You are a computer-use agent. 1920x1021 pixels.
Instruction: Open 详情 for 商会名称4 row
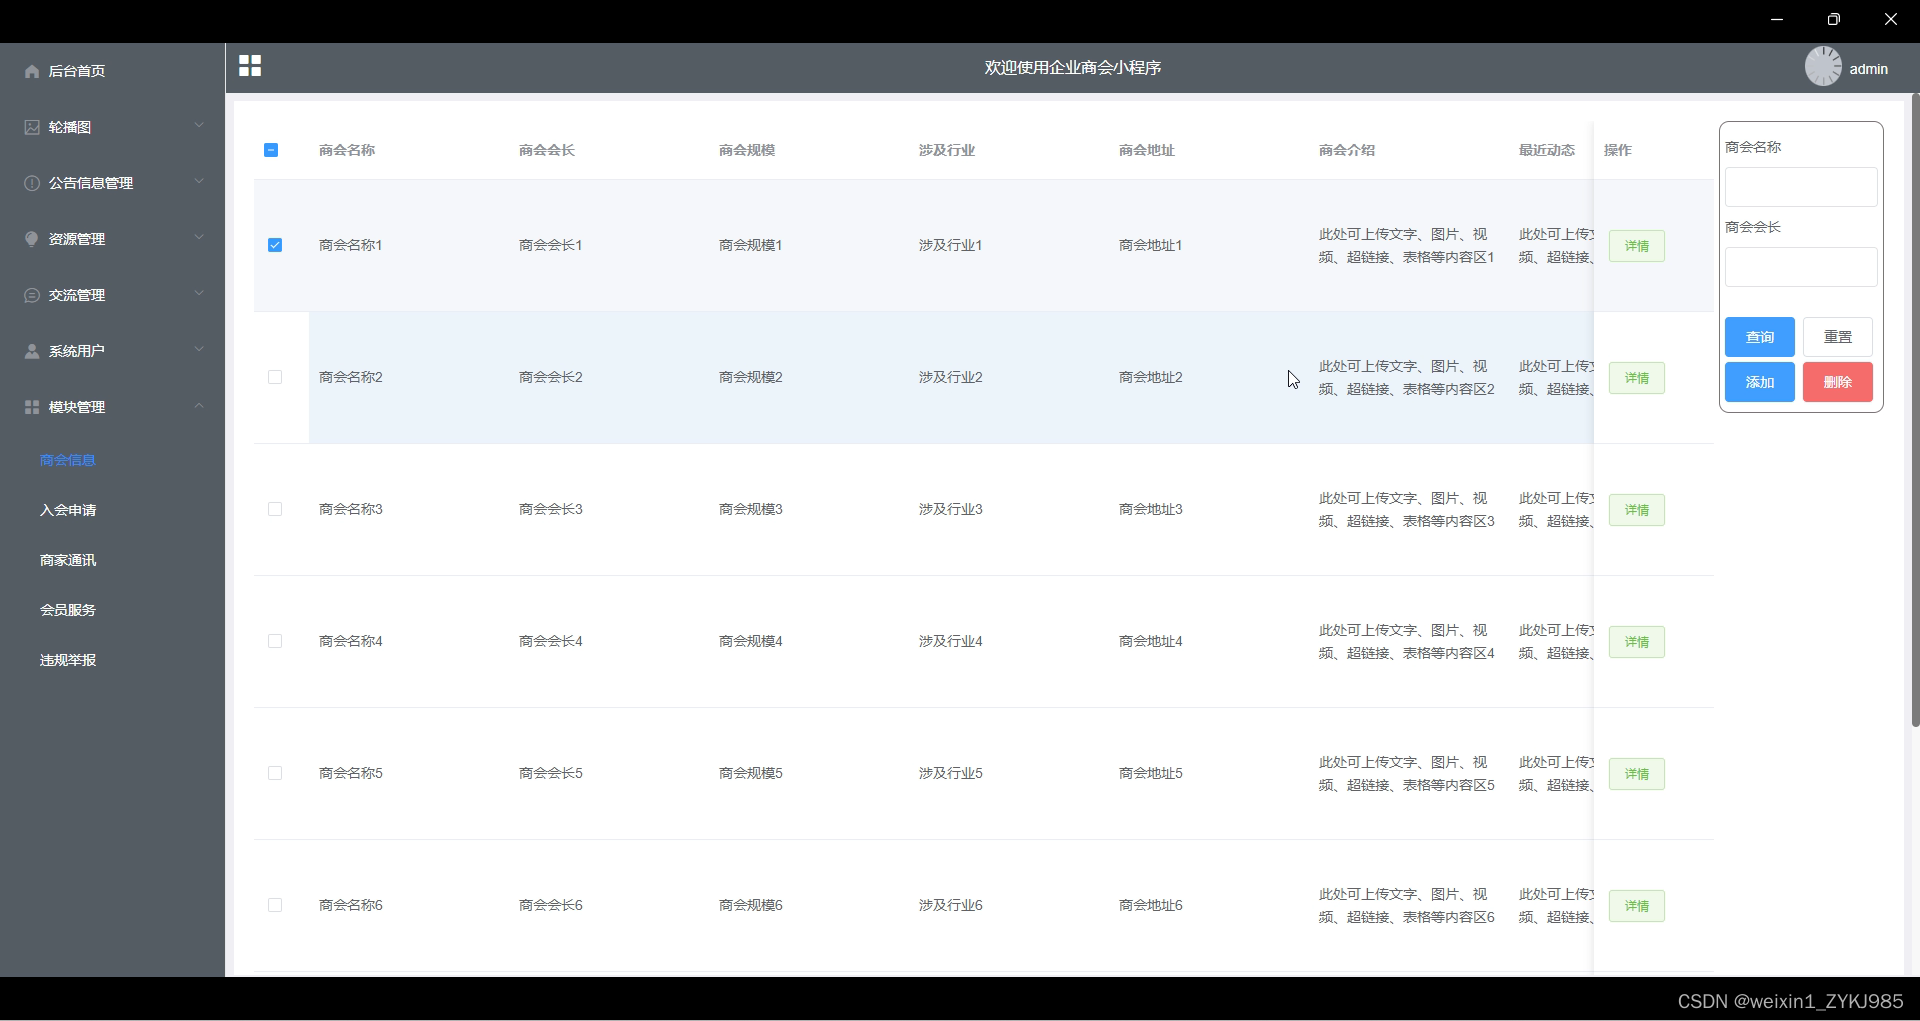point(1636,642)
